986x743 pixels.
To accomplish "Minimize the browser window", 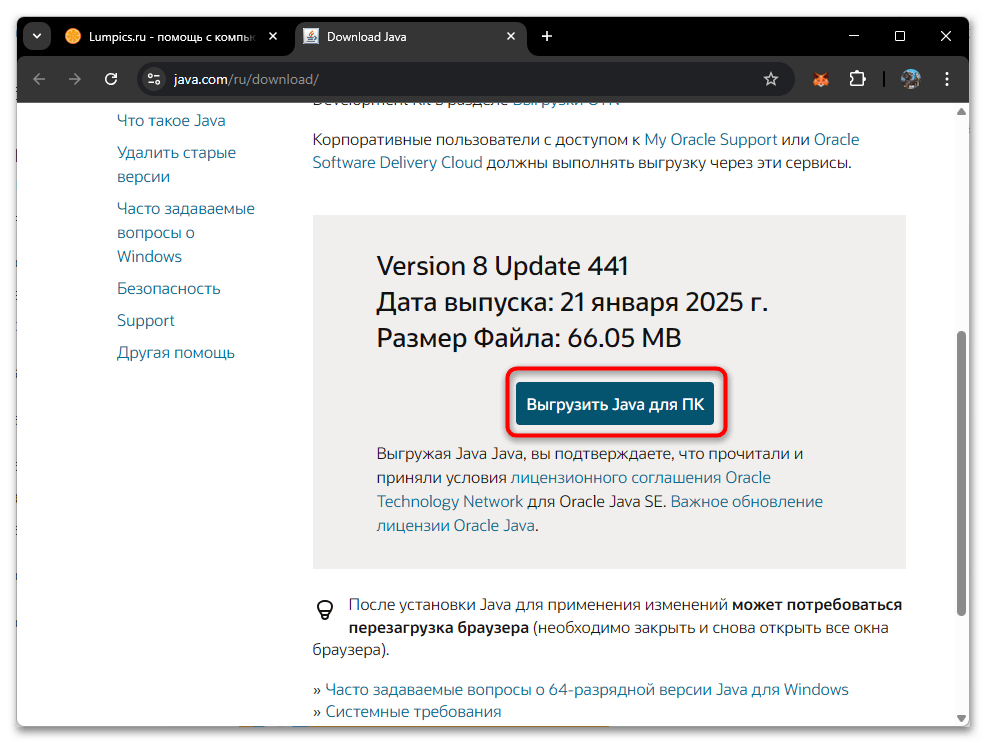I will click(854, 36).
